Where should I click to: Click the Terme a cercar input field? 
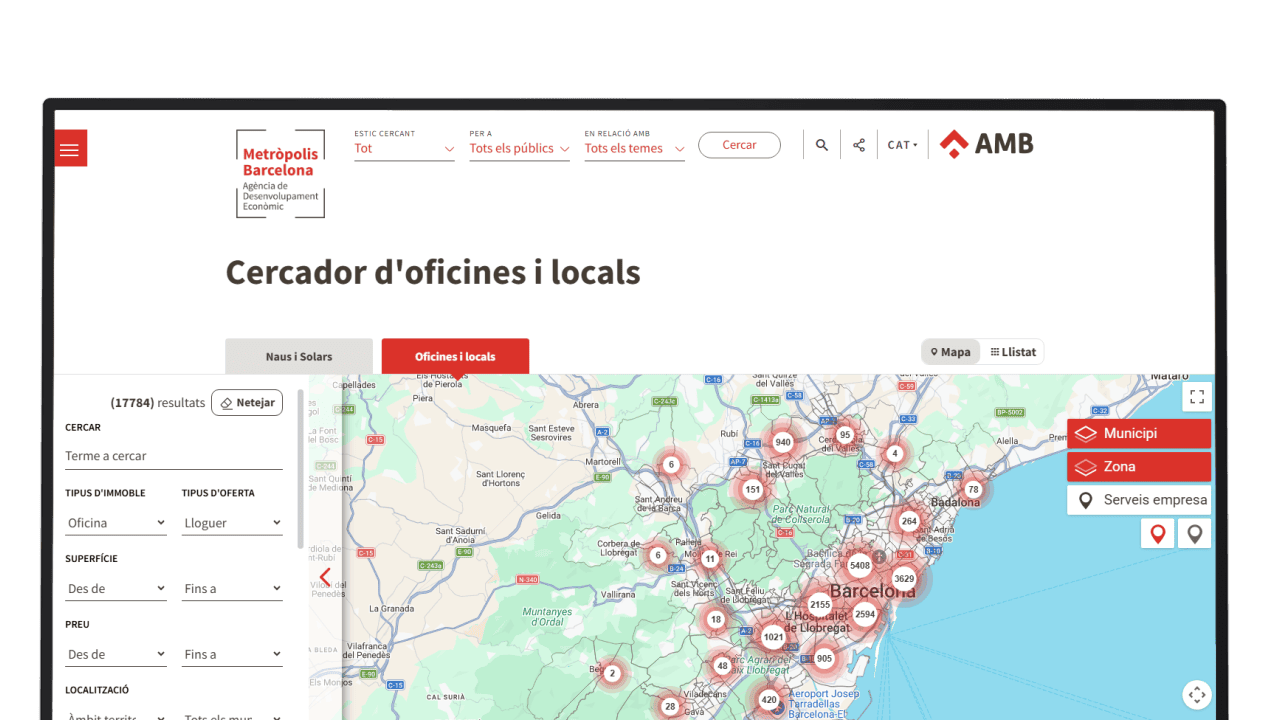pyautogui.click(x=173, y=456)
